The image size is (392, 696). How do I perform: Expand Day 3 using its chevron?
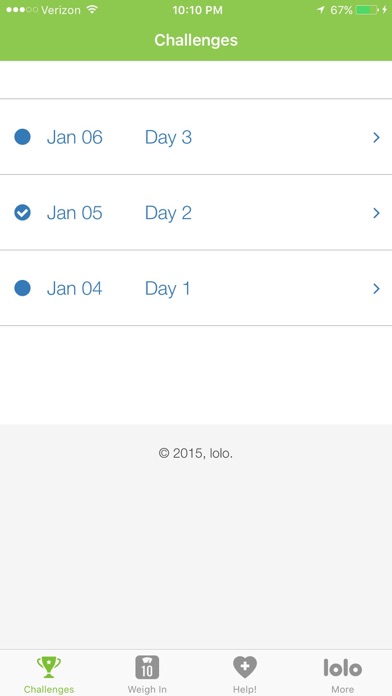point(376,137)
